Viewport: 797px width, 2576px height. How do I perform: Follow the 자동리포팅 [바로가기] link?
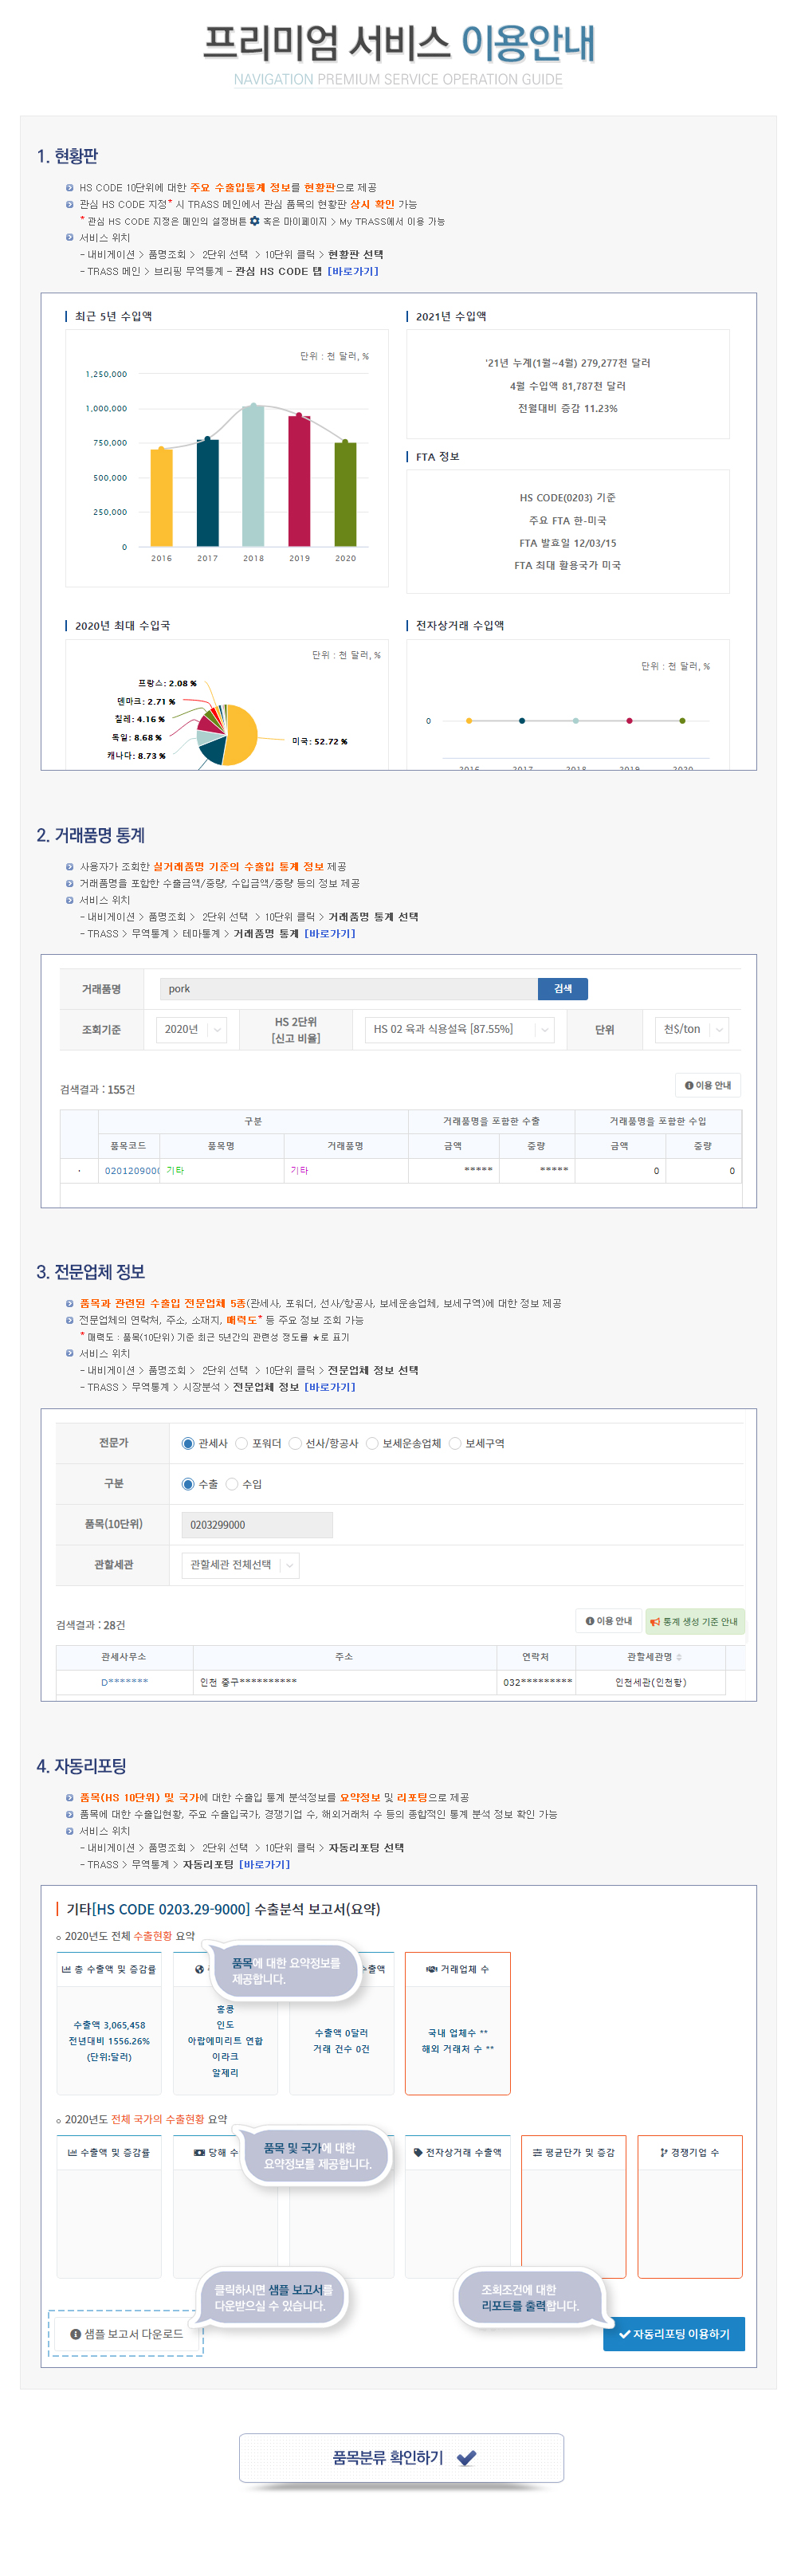coord(264,1864)
